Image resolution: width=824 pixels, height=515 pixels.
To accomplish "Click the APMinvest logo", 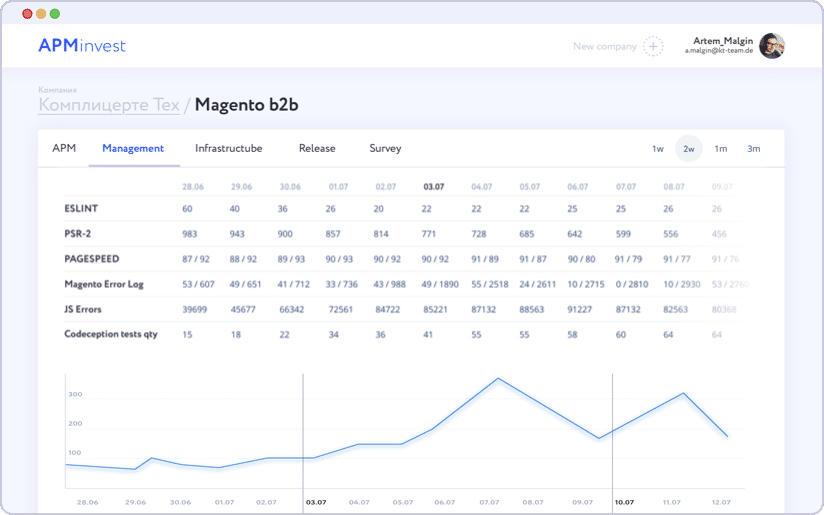I will tap(82, 45).
